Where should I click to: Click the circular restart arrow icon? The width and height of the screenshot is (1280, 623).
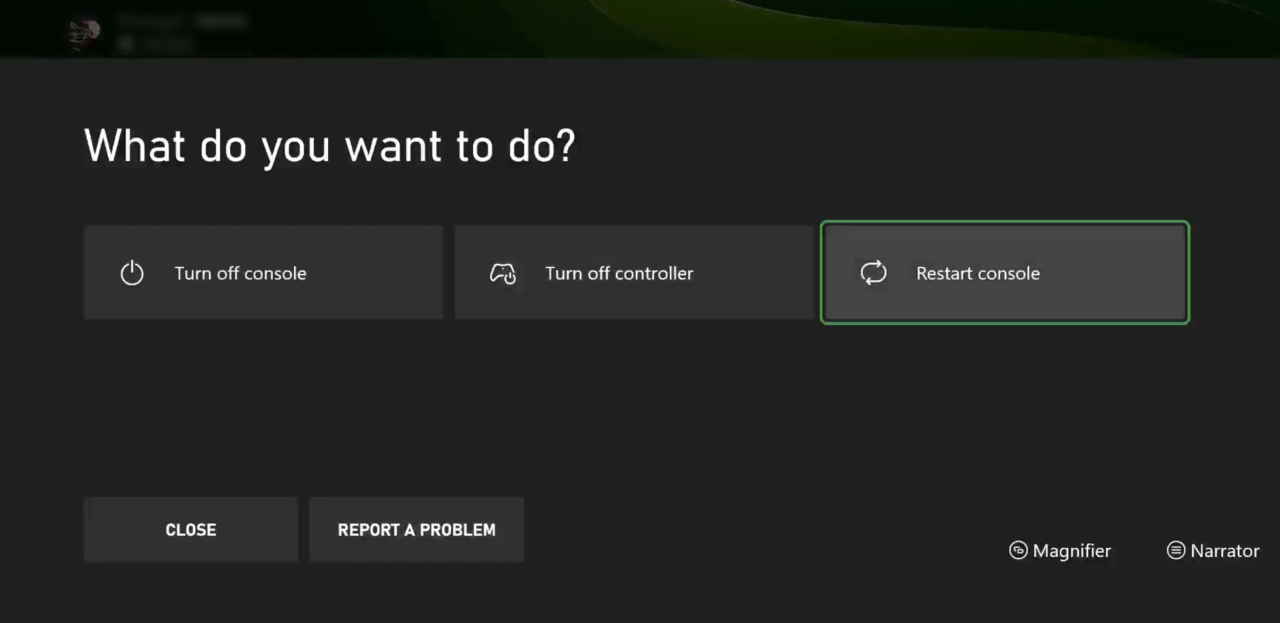click(x=873, y=272)
